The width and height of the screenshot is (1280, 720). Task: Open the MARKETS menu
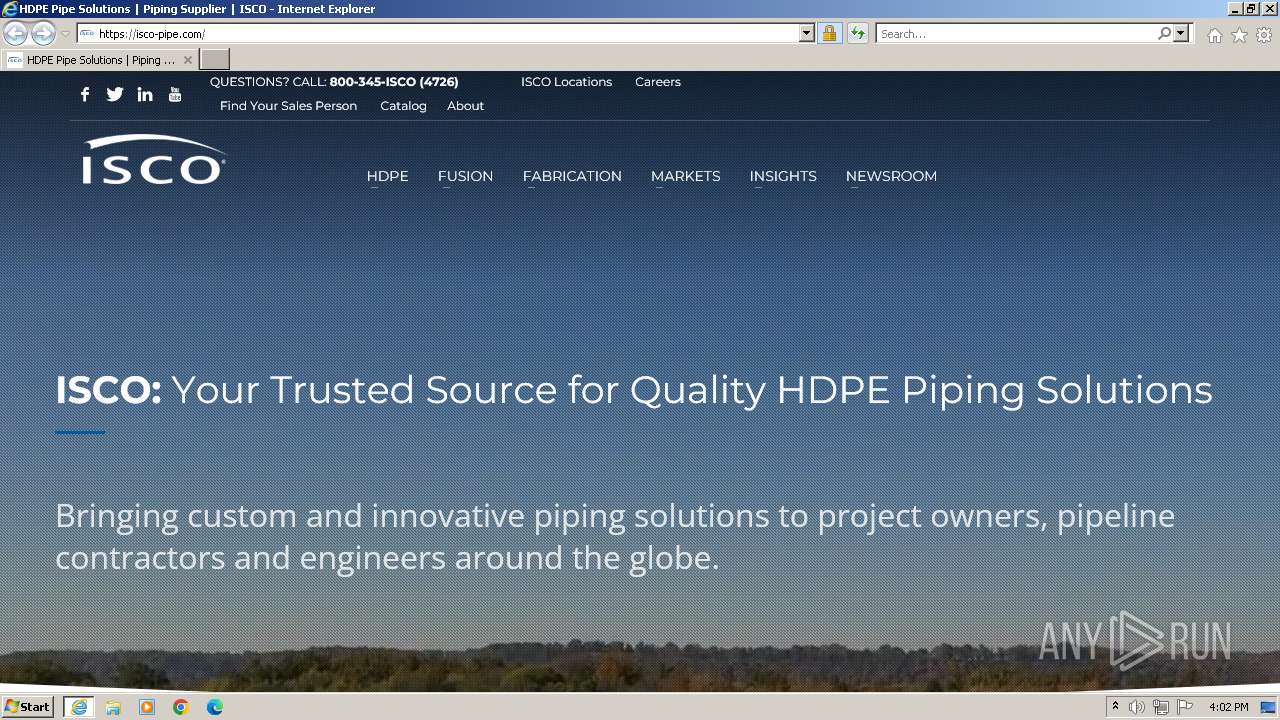point(685,176)
